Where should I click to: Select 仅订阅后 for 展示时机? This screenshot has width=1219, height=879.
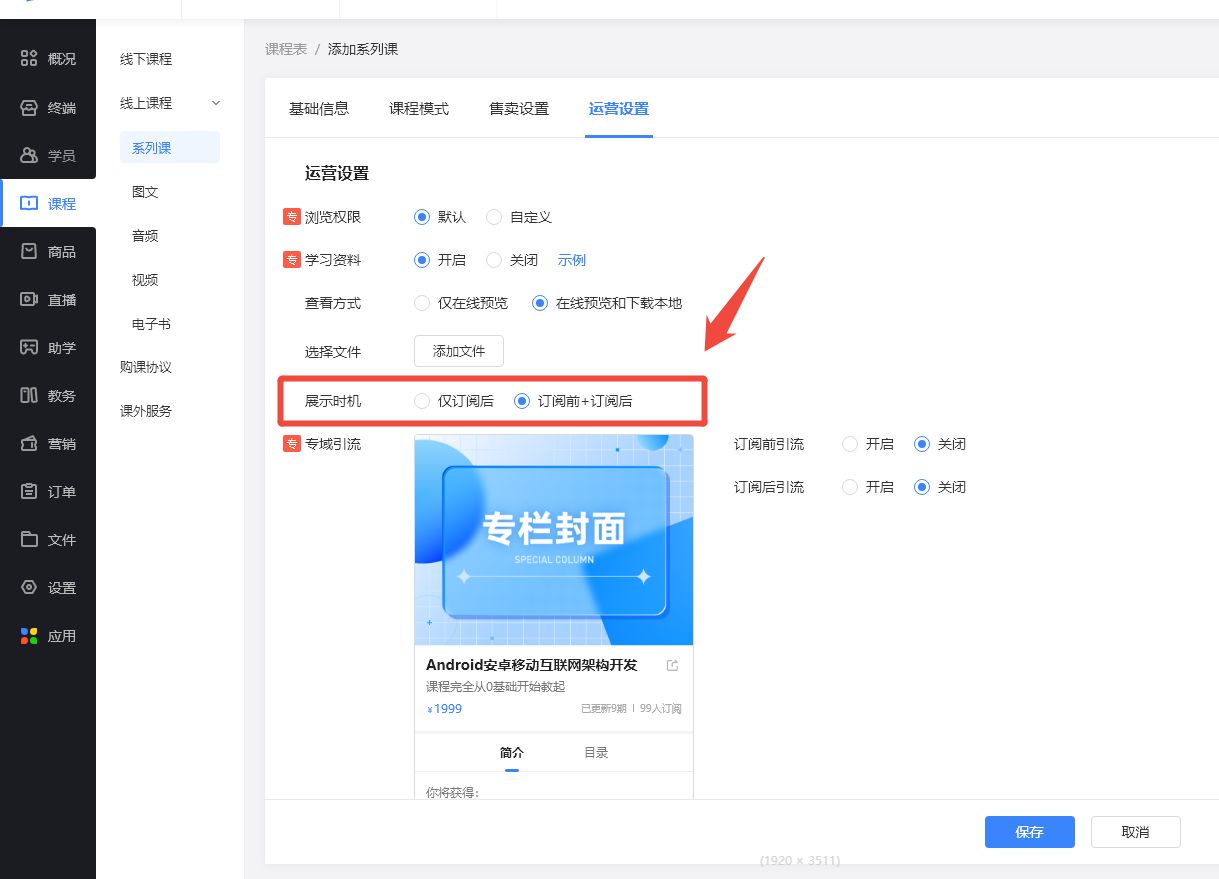(422, 401)
